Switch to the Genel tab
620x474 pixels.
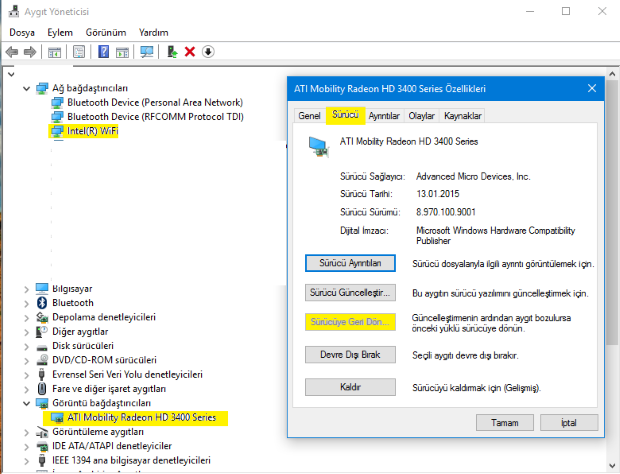tap(309, 115)
